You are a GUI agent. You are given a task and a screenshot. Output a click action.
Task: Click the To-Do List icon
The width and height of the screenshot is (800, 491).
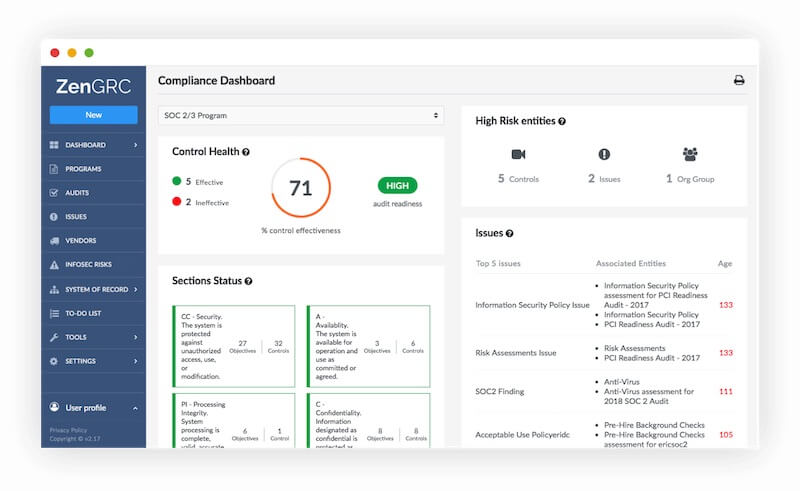click(54, 313)
